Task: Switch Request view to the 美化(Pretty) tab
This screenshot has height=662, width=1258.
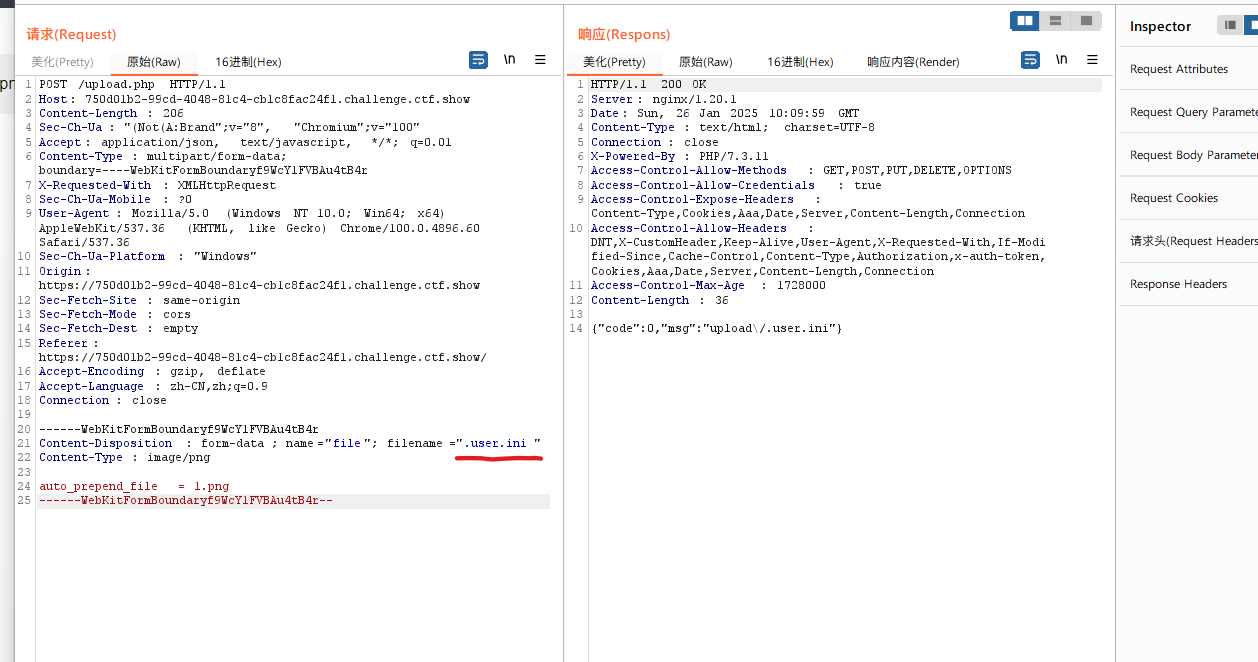Action: 62,62
